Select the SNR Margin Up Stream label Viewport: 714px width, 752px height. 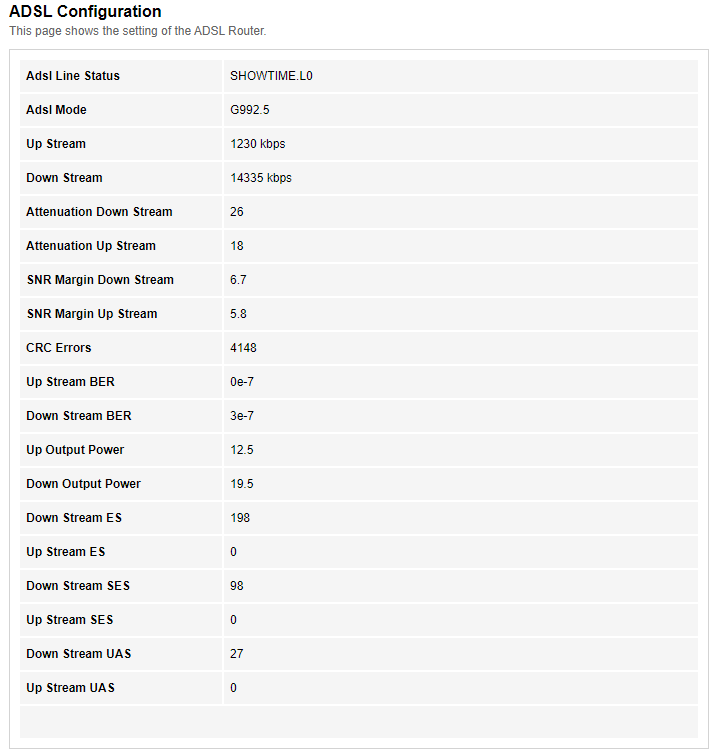click(92, 314)
